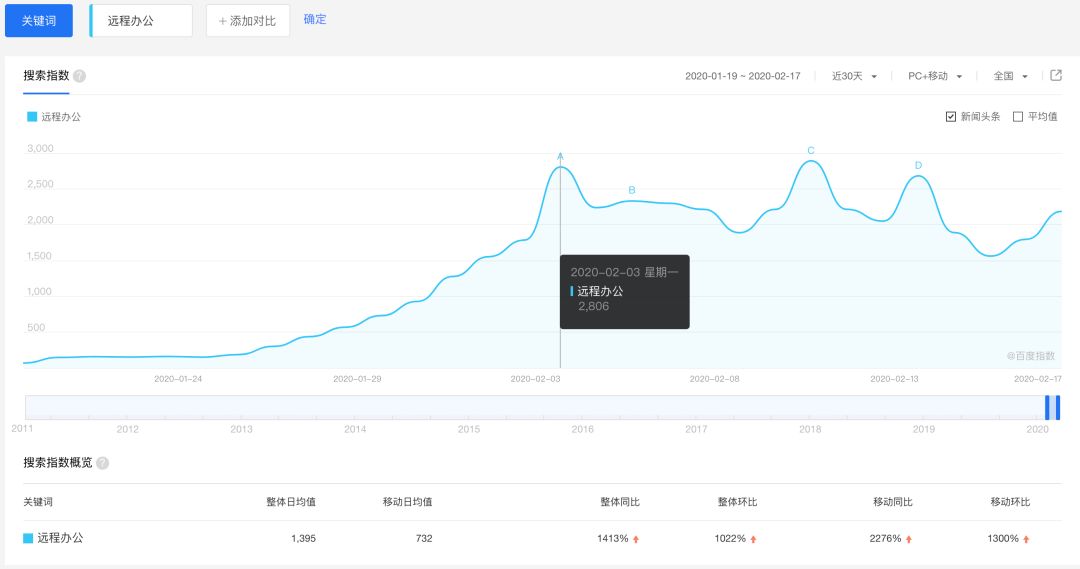
Task: Click the help icon beside 搜索指数概览
Action: pyautogui.click(x=103, y=463)
